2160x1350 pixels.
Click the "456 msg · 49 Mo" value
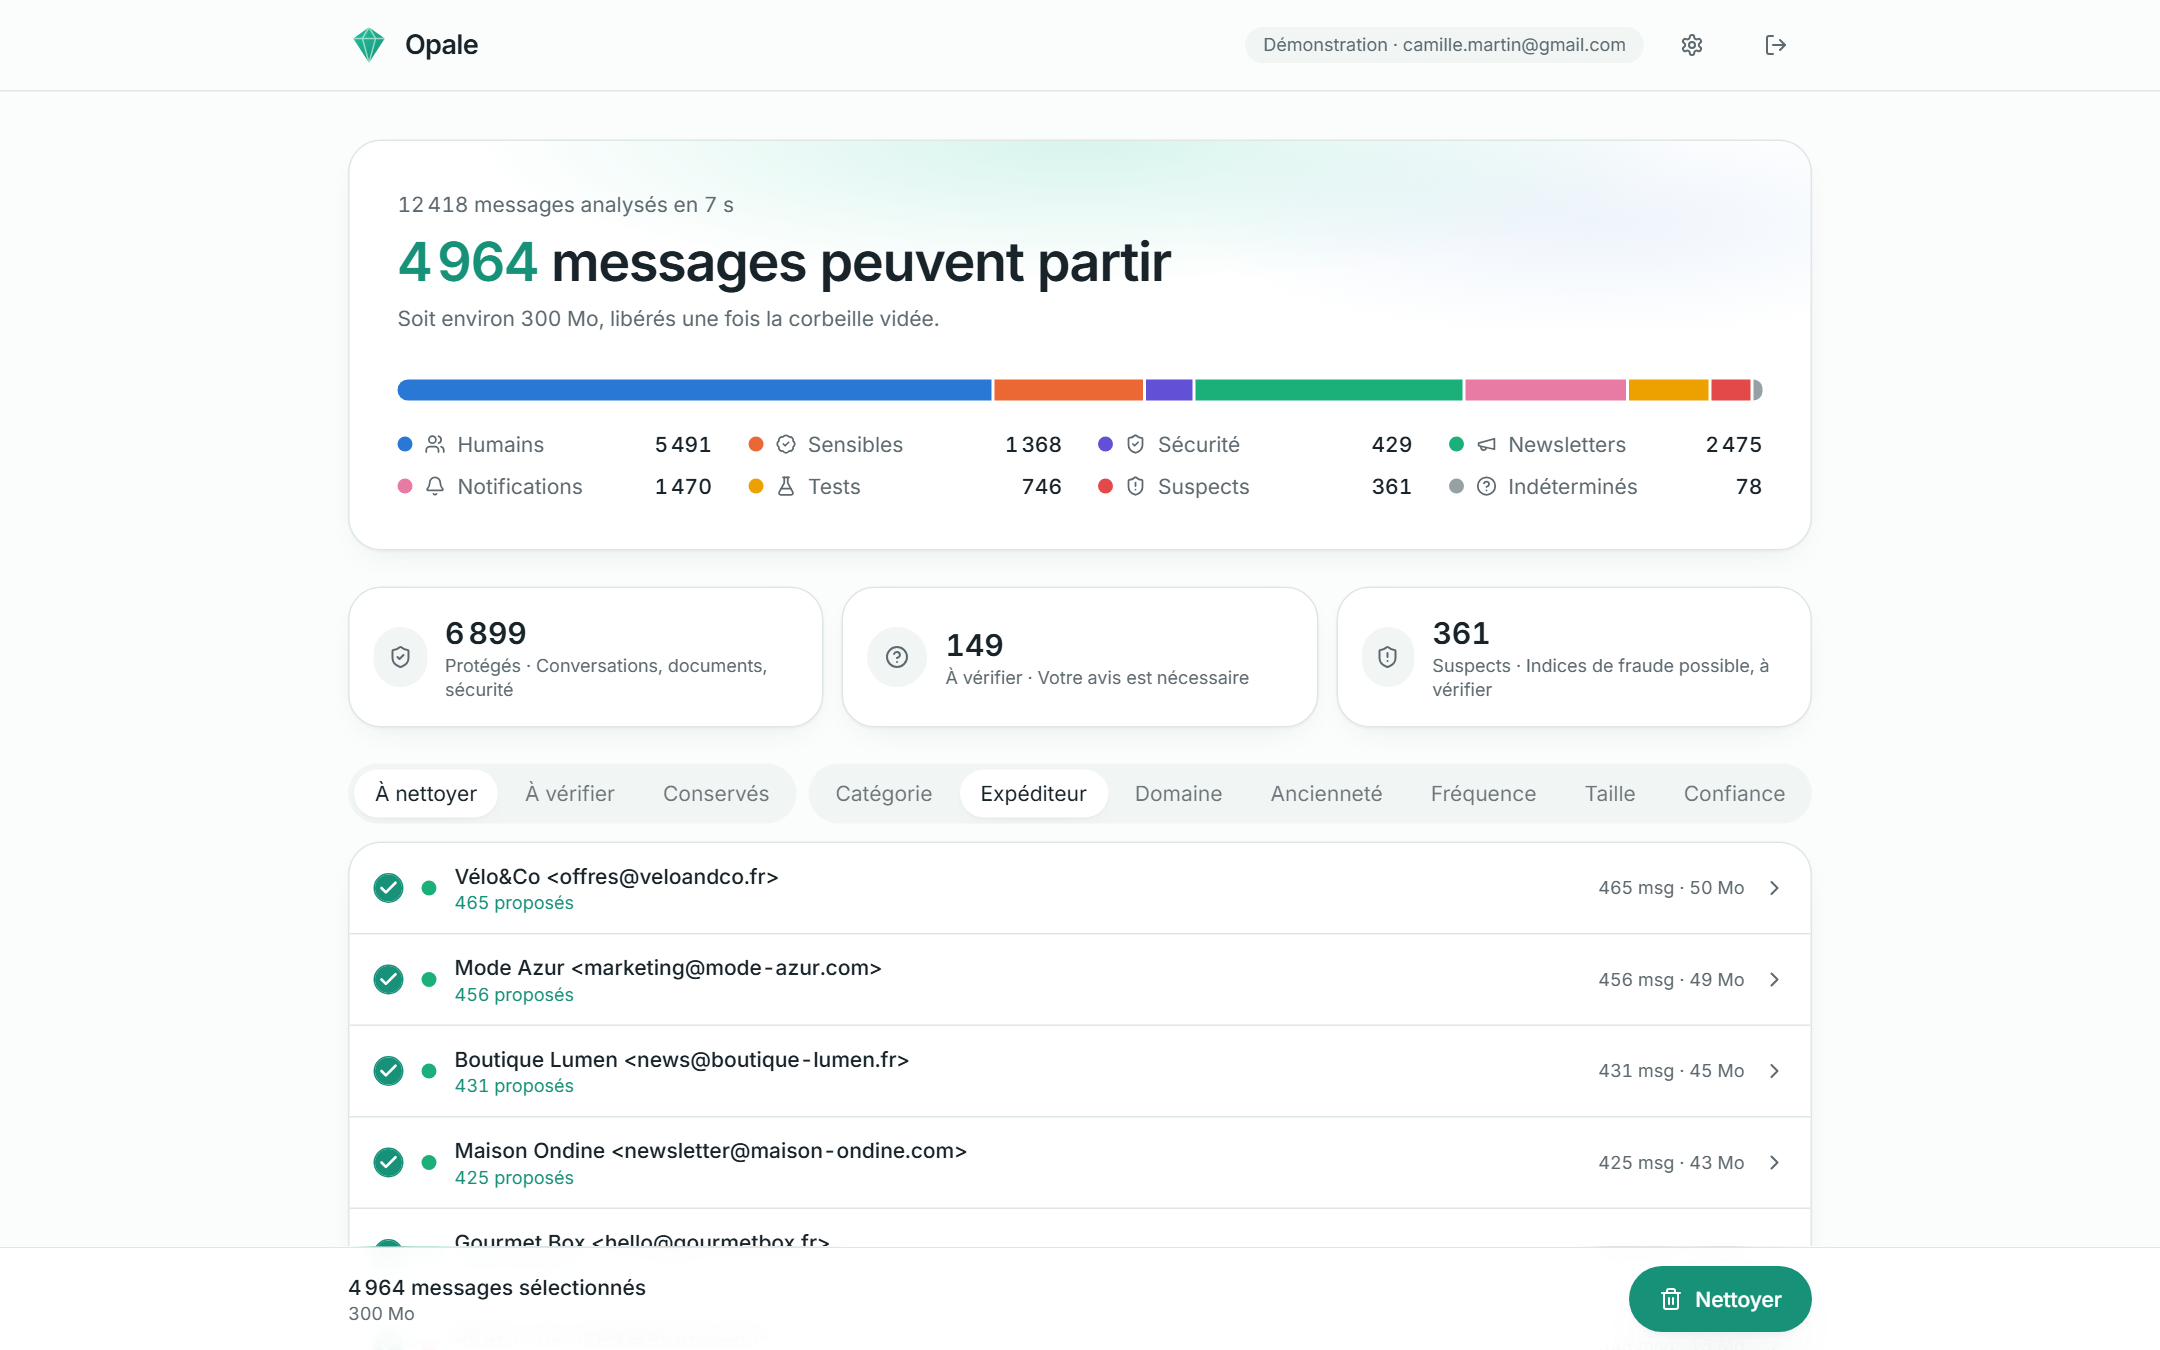pyautogui.click(x=1671, y=980)
